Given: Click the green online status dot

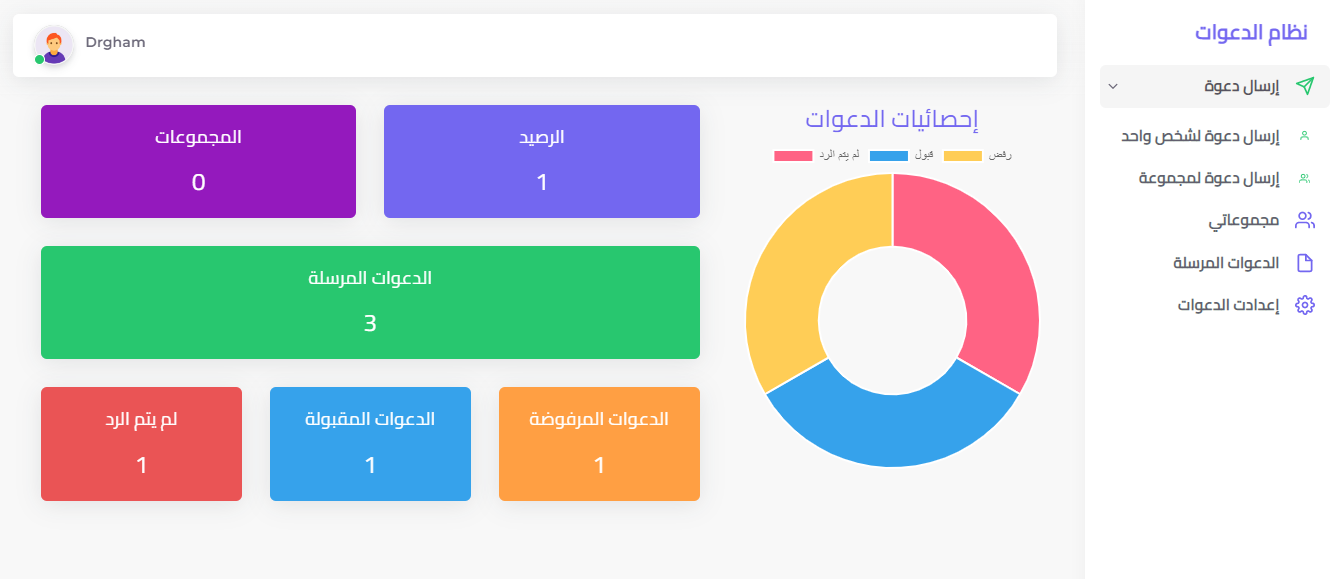Looking at the screenshot, I should coord(39,58).
